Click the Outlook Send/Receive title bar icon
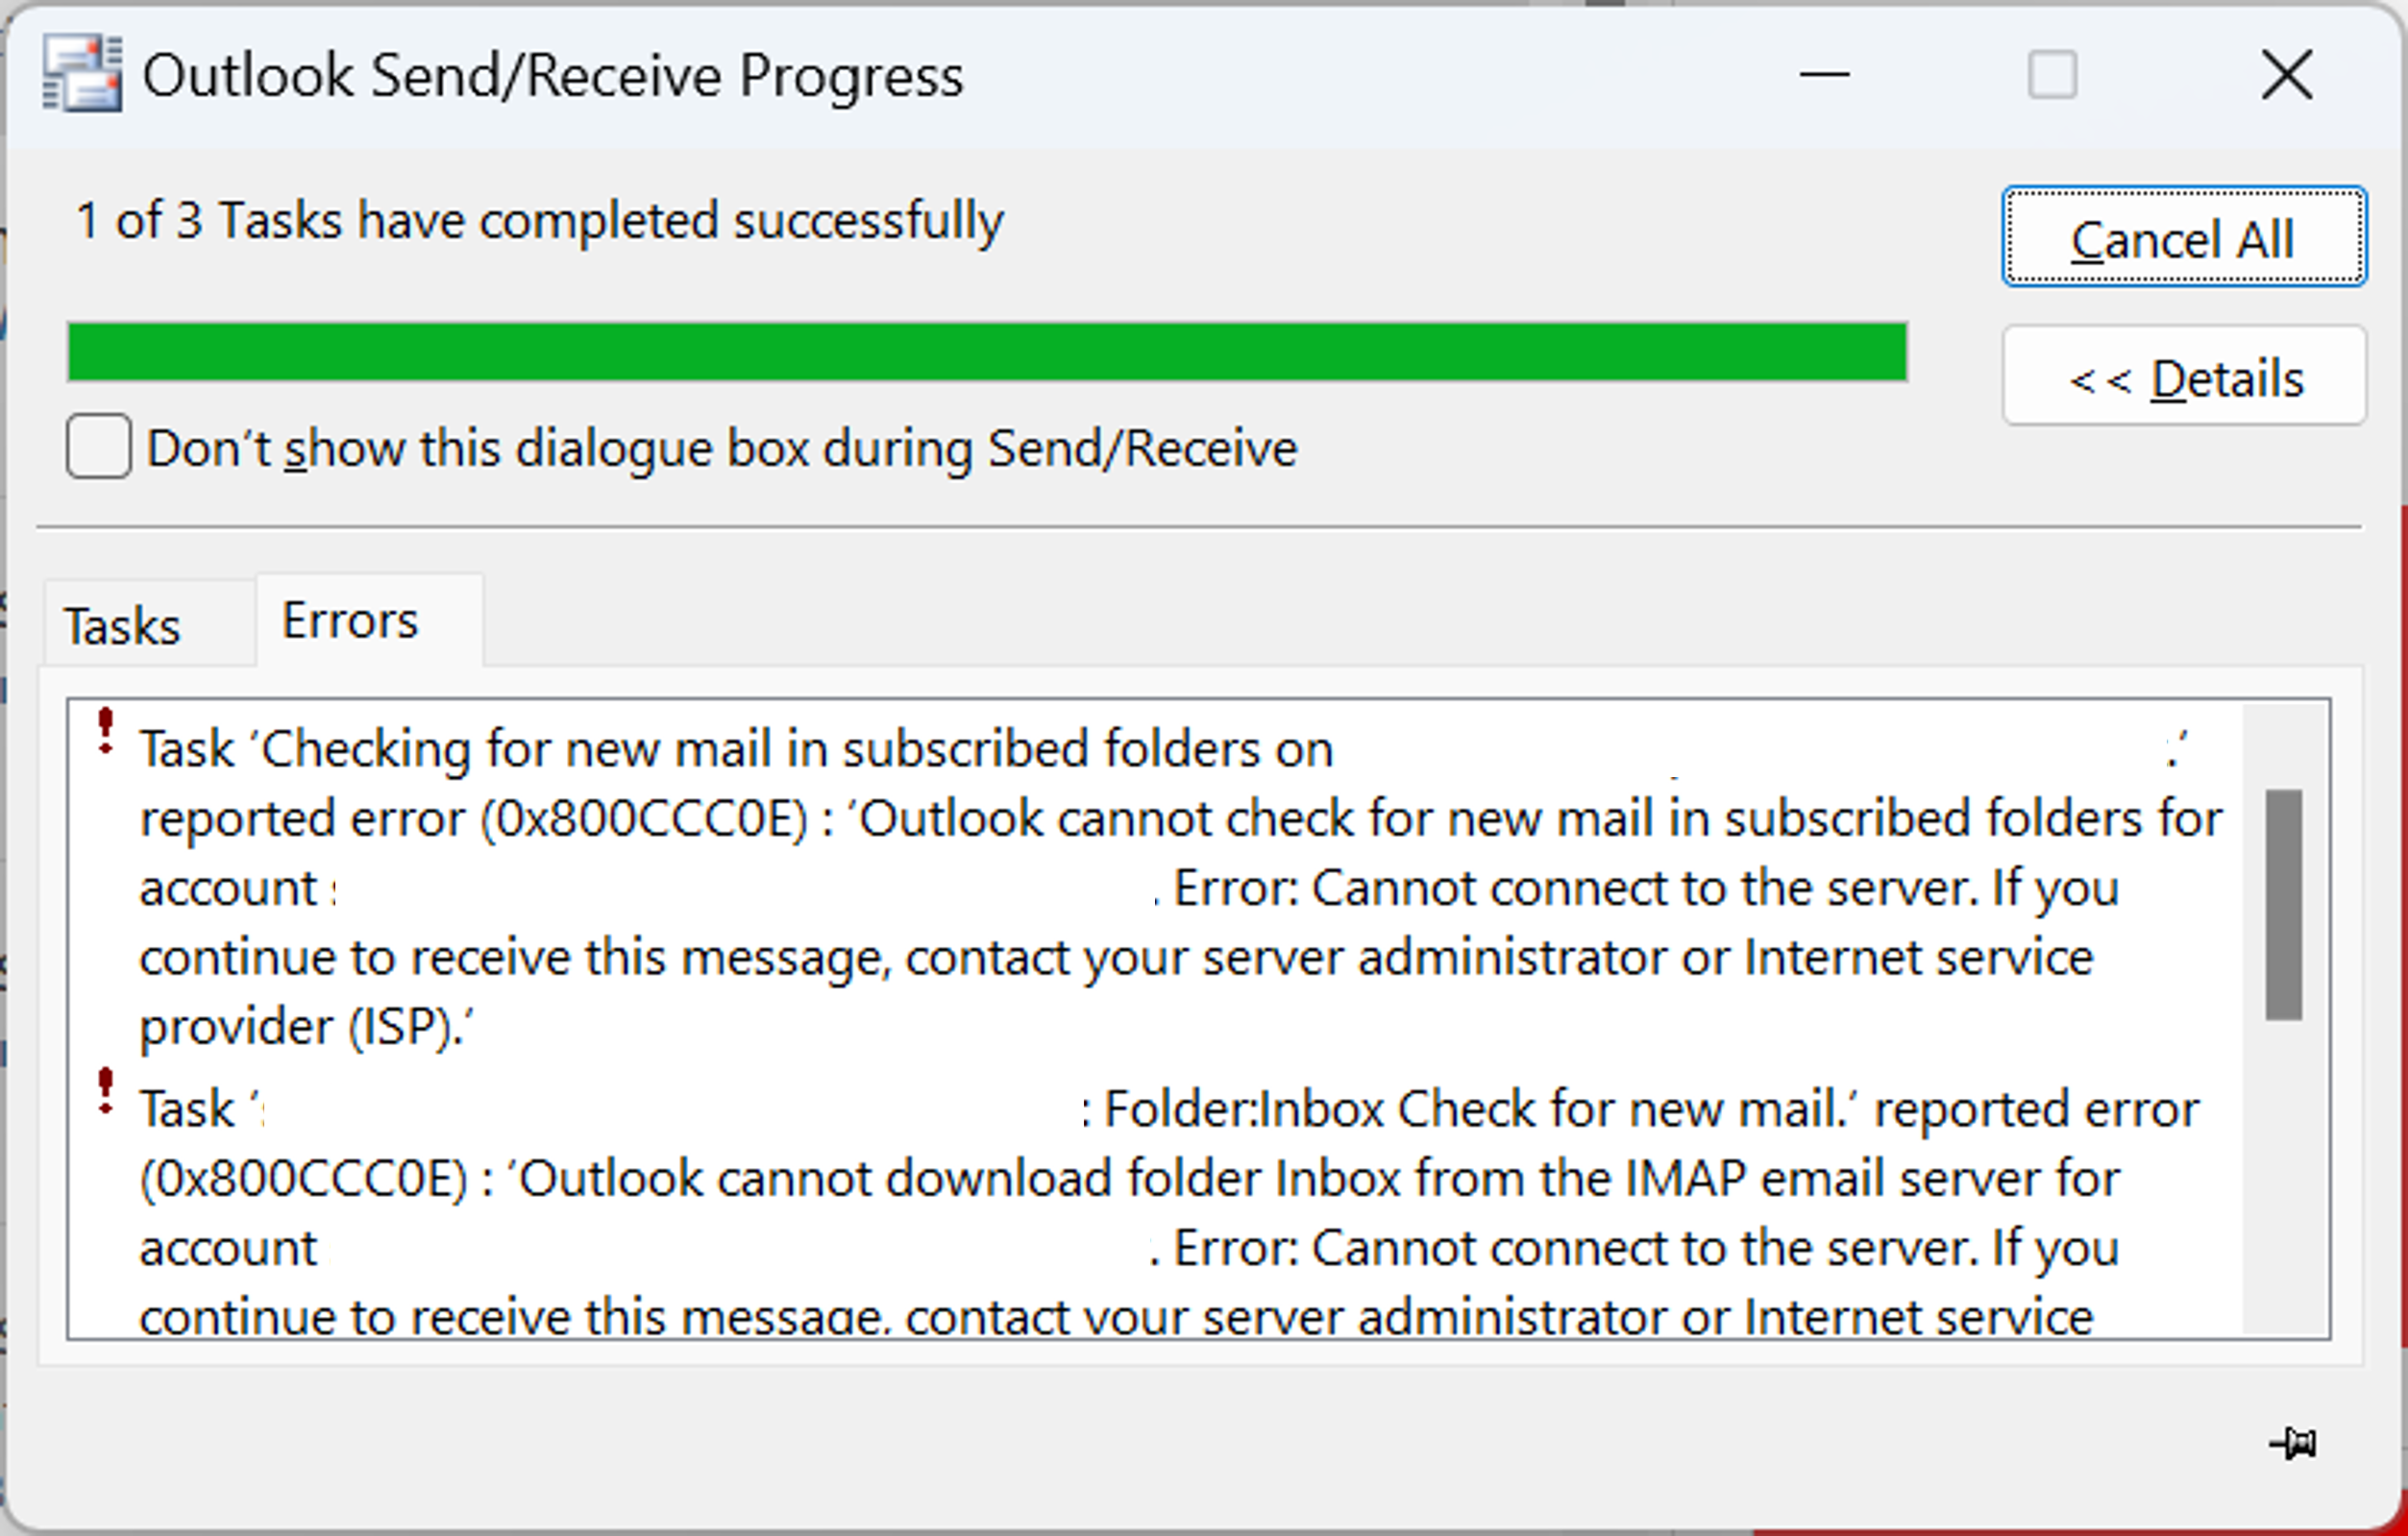2408x1536 pixels. [82, 74]
